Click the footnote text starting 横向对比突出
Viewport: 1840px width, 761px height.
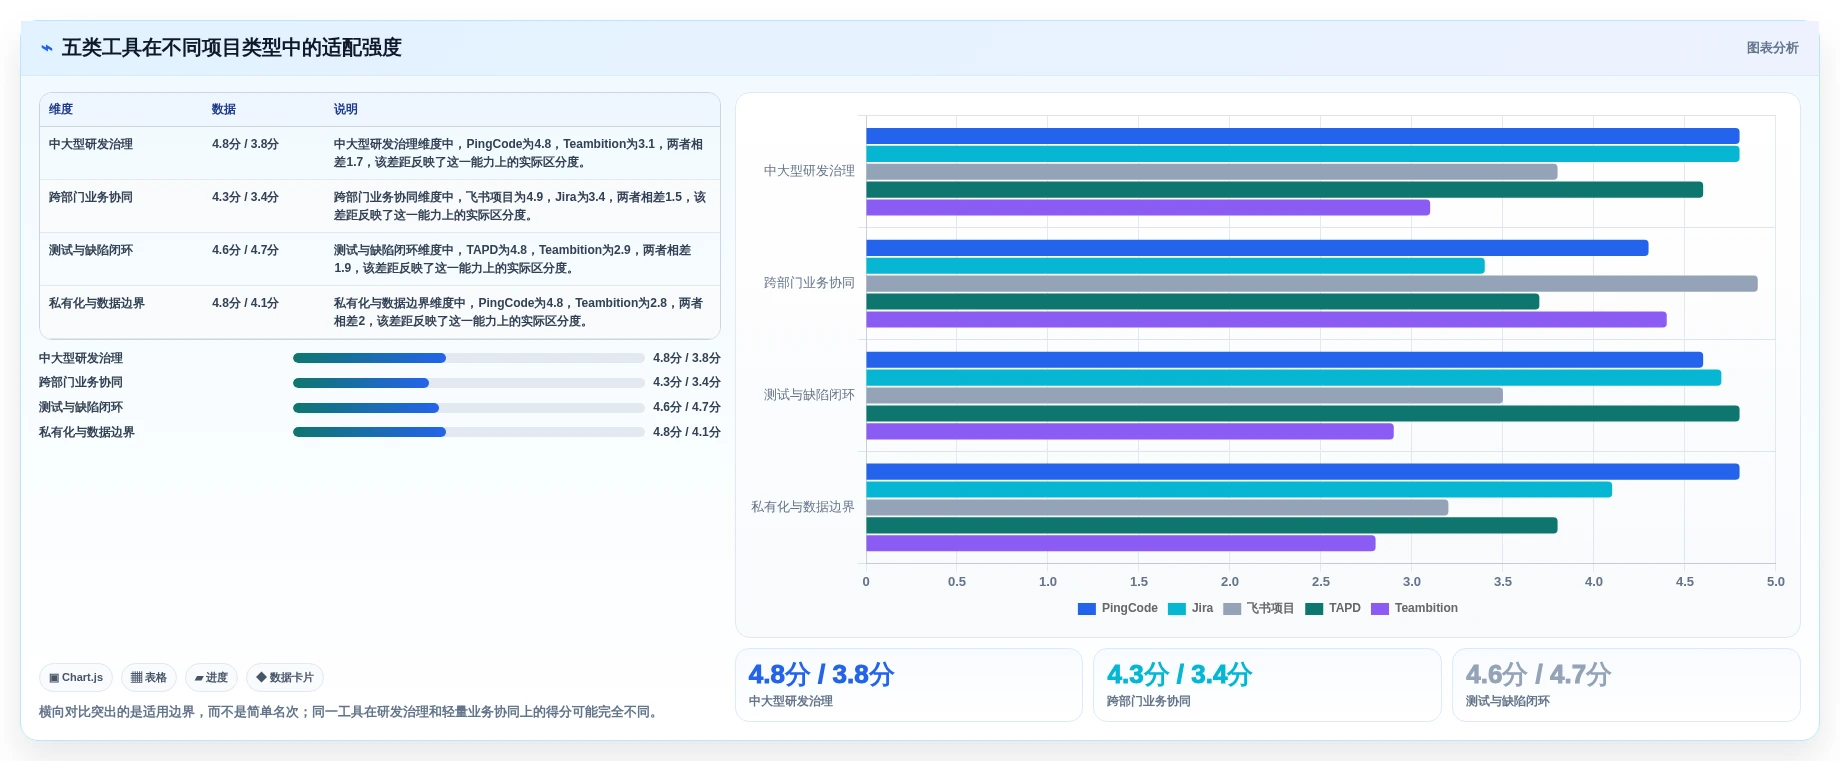coord(350,712)
